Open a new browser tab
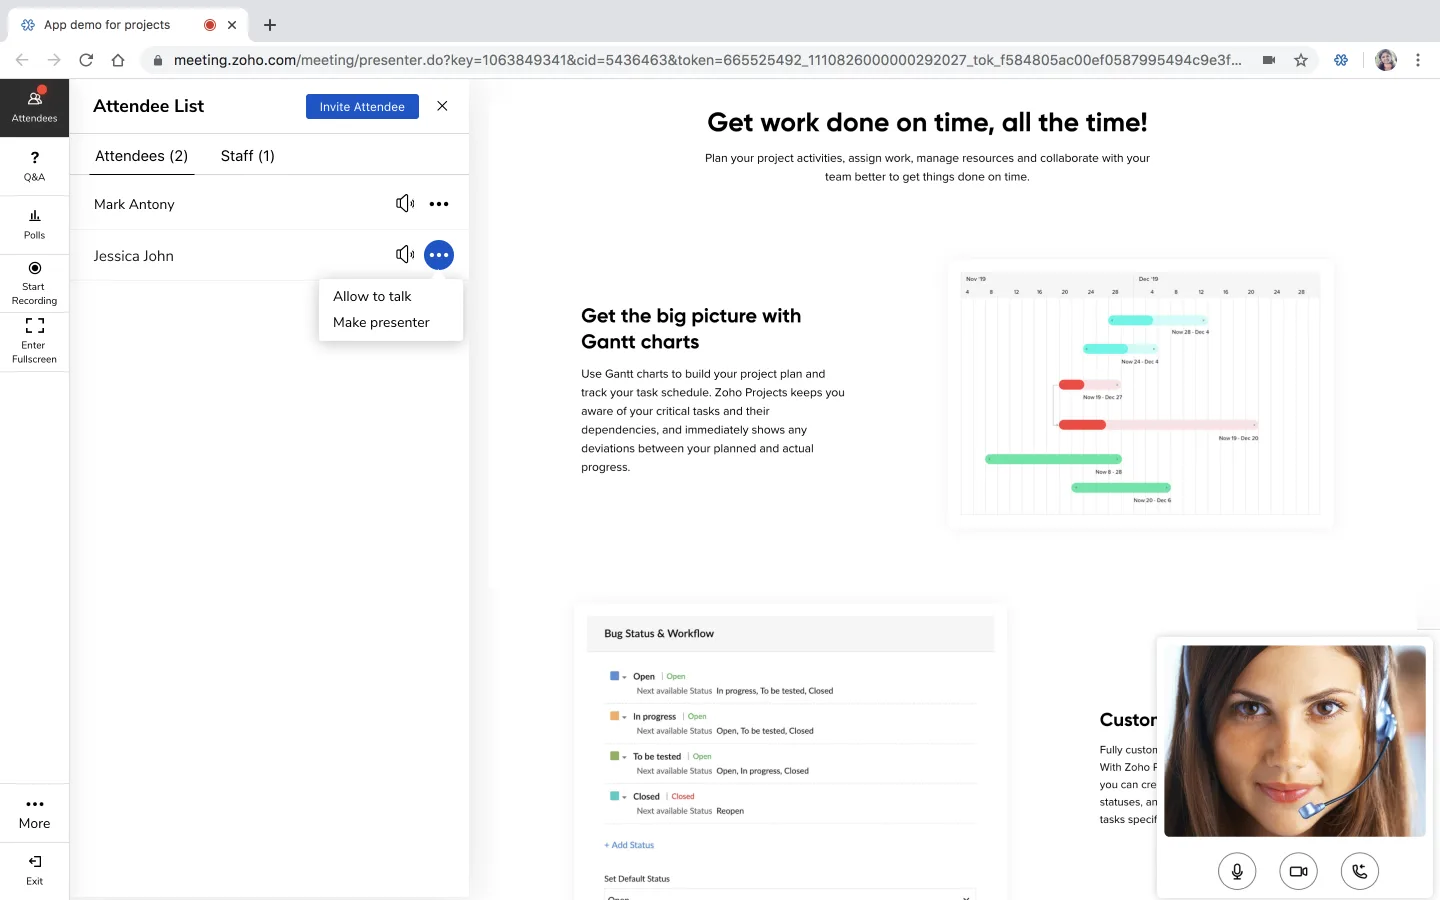Viewport: 1440px width, 900px height. coord(270,25)
